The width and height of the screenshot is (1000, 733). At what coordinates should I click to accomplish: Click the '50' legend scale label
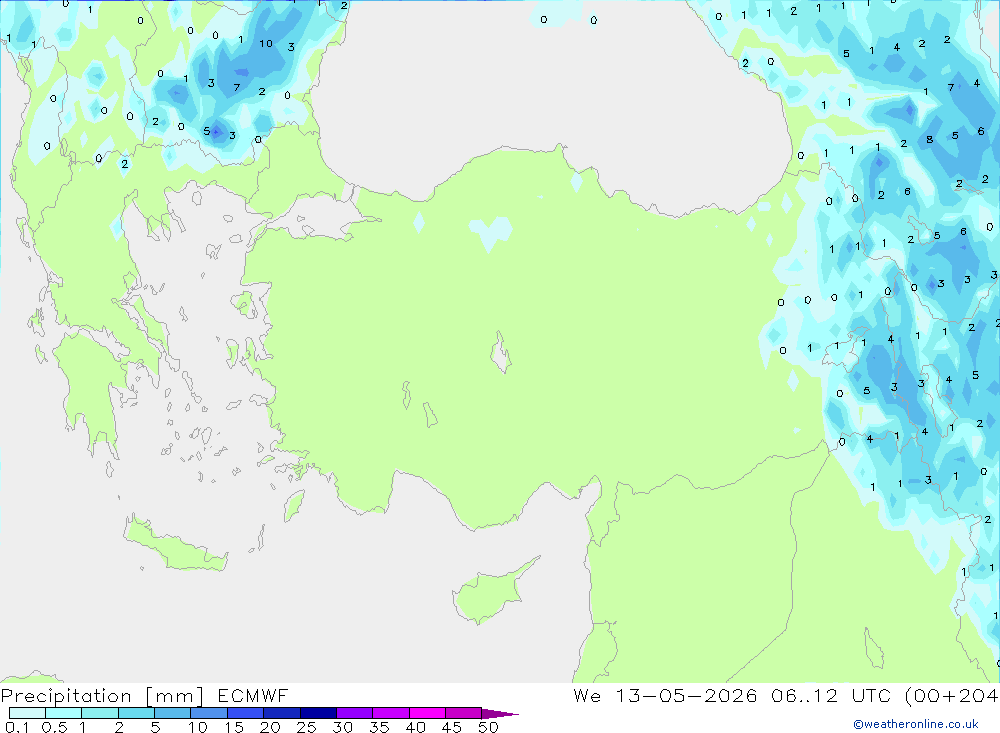488,727
